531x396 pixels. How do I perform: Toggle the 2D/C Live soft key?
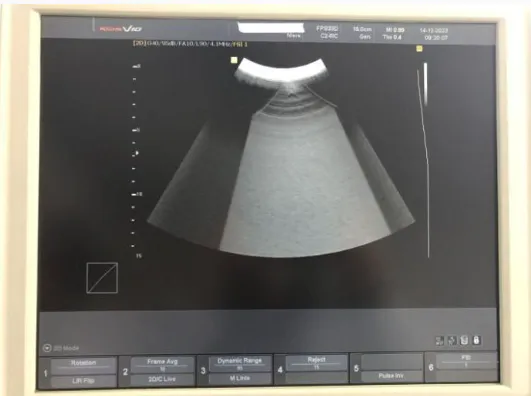pos(163,379)
